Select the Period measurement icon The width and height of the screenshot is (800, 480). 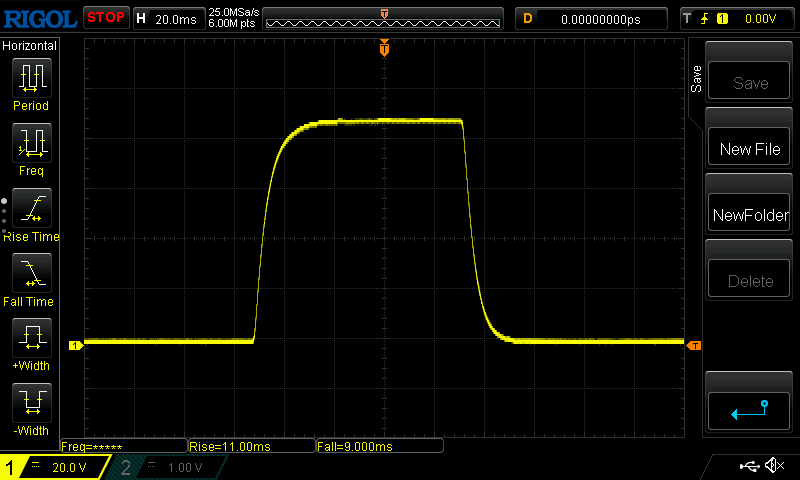coord(32,78)
